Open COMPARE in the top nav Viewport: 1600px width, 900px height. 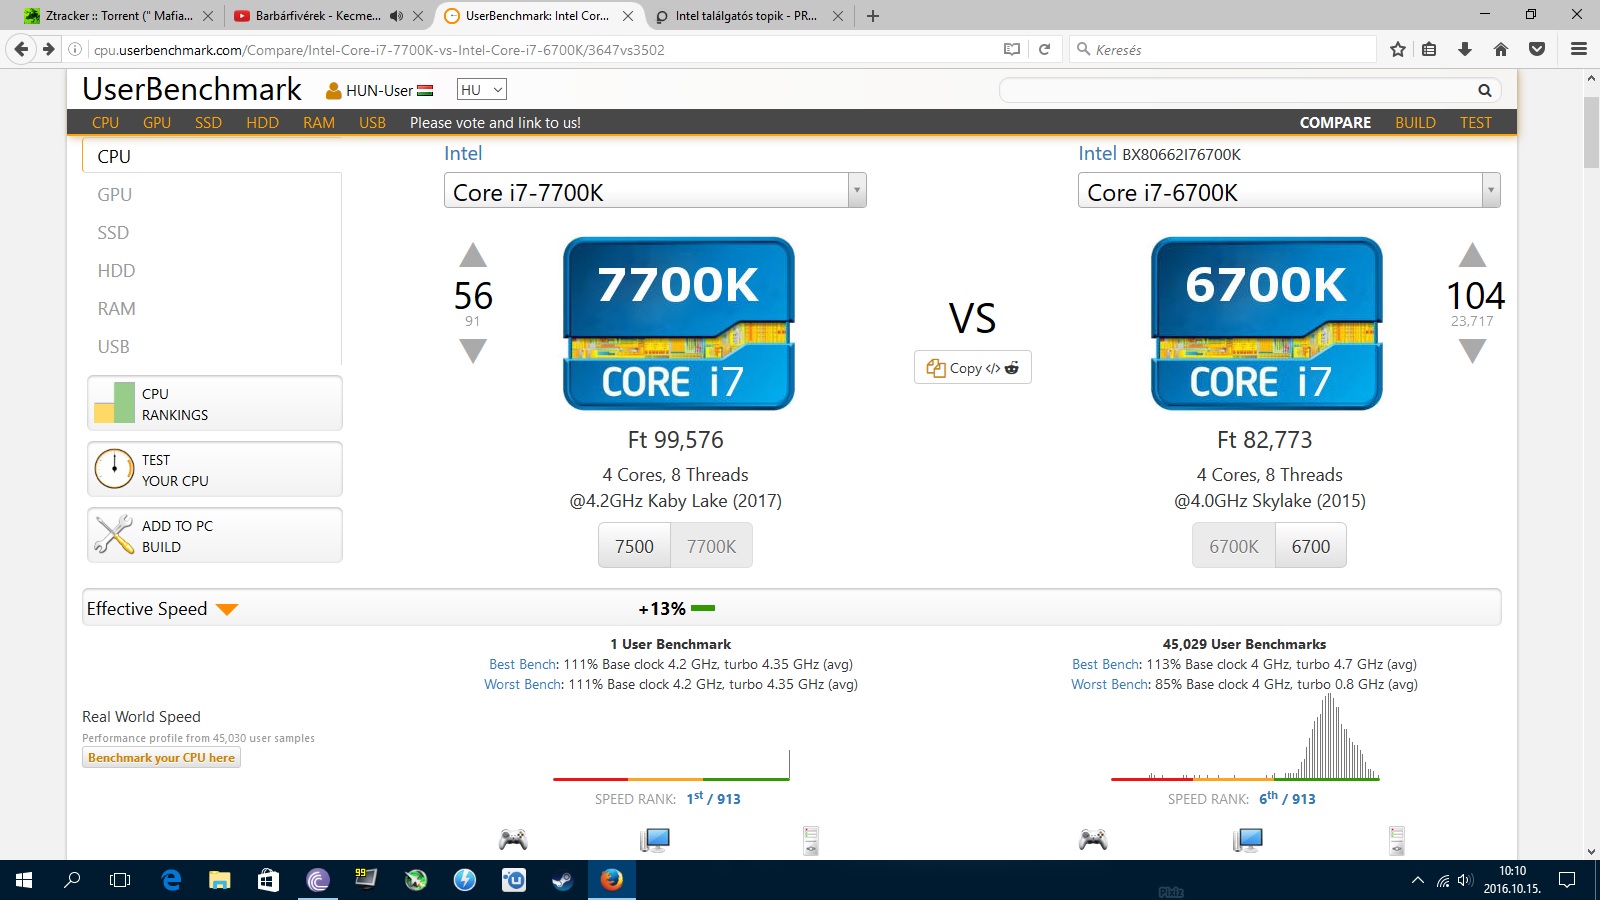(1335, 123)
